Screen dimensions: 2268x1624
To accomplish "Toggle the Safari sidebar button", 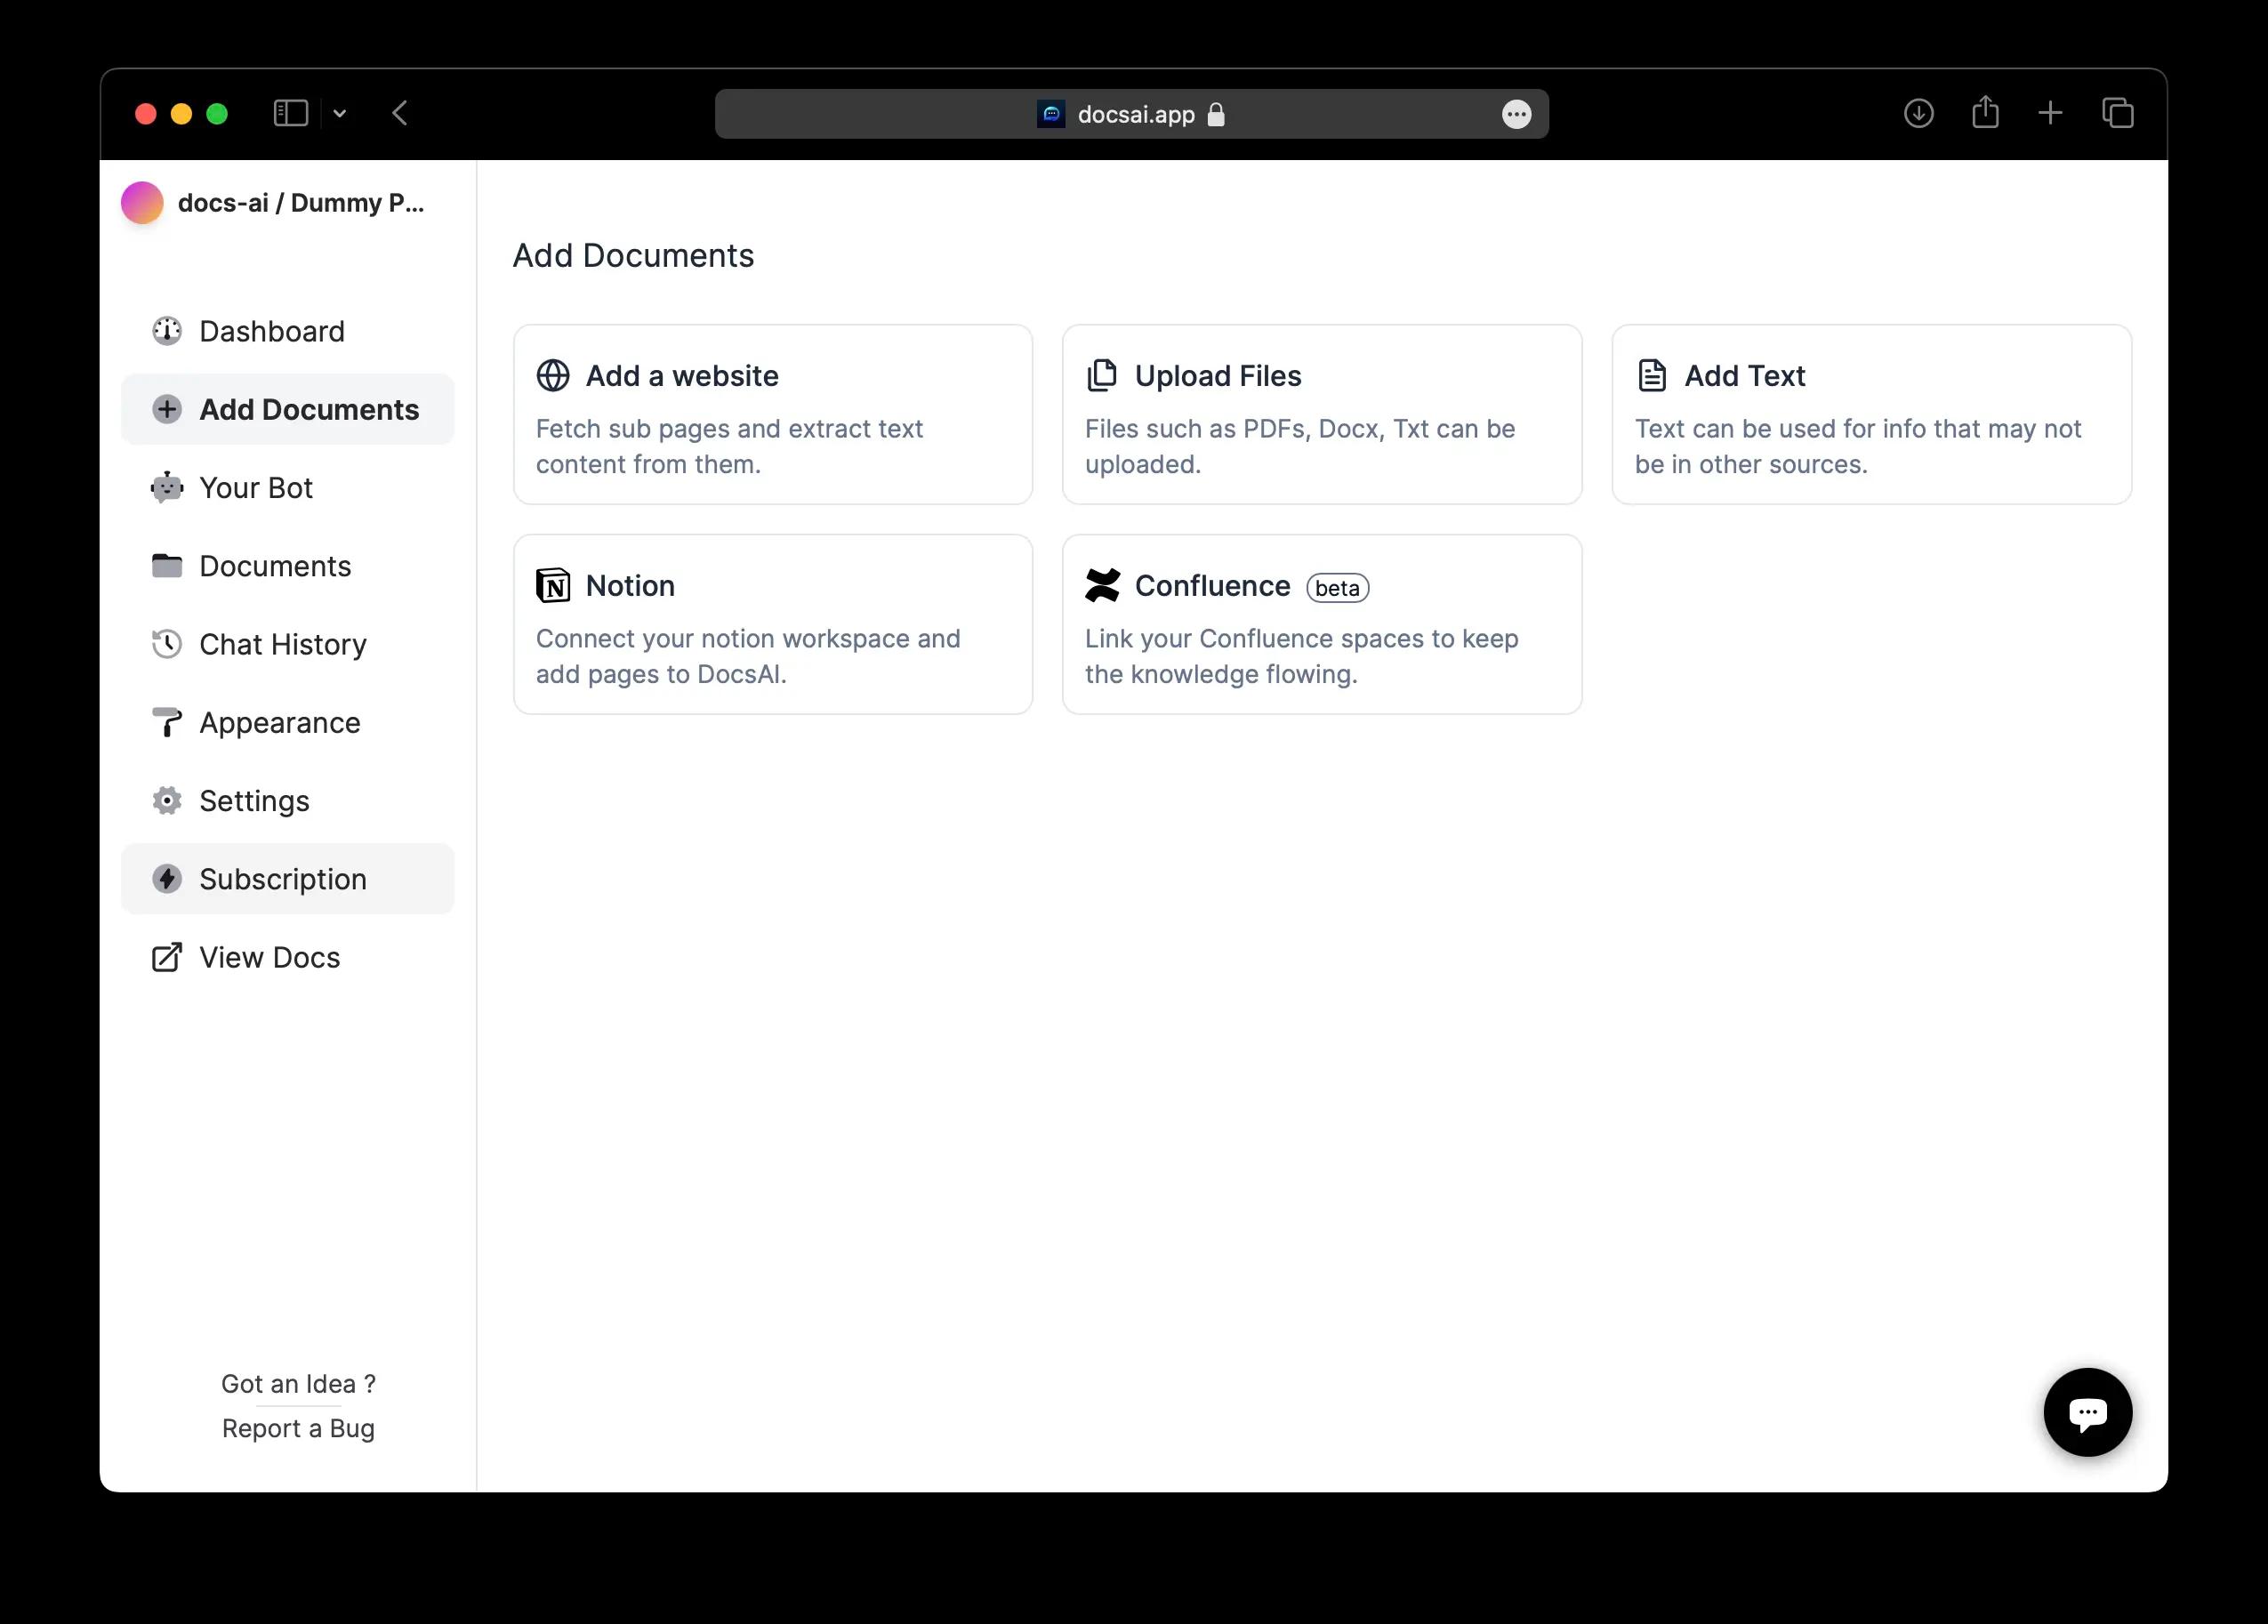I will pos(290,114).
